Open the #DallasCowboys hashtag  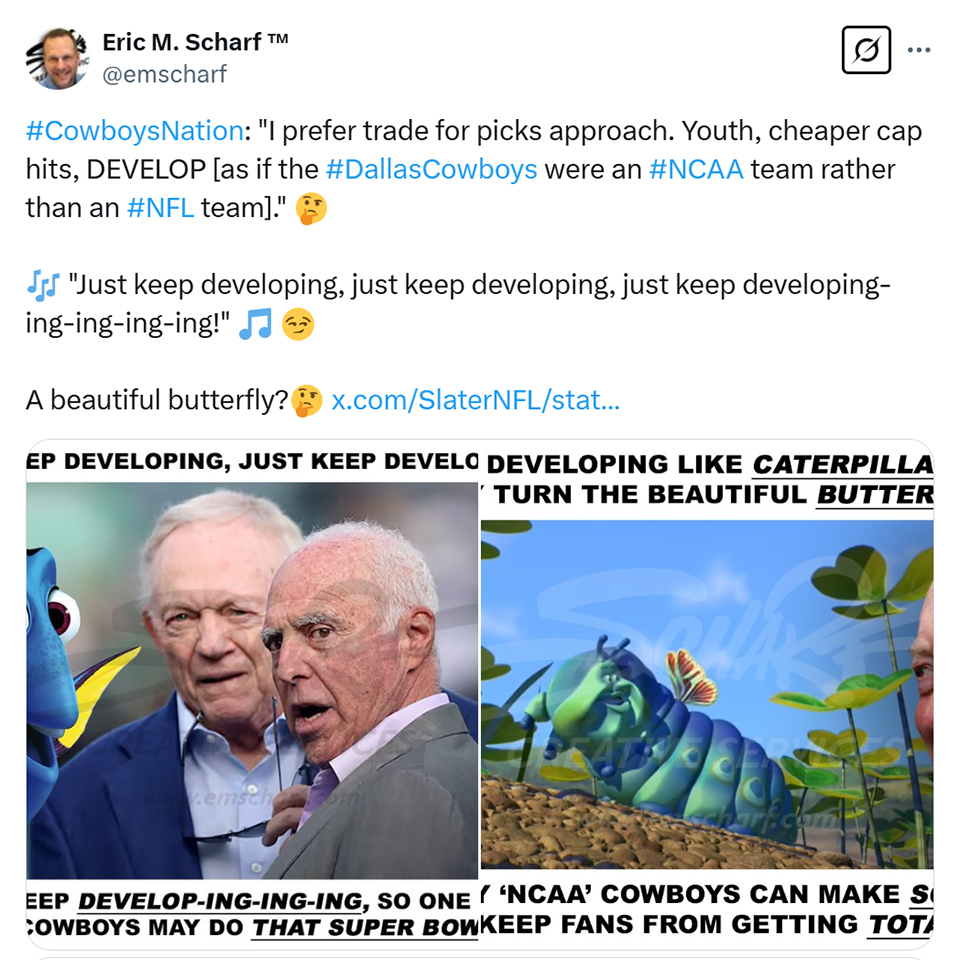click(432, 170)
